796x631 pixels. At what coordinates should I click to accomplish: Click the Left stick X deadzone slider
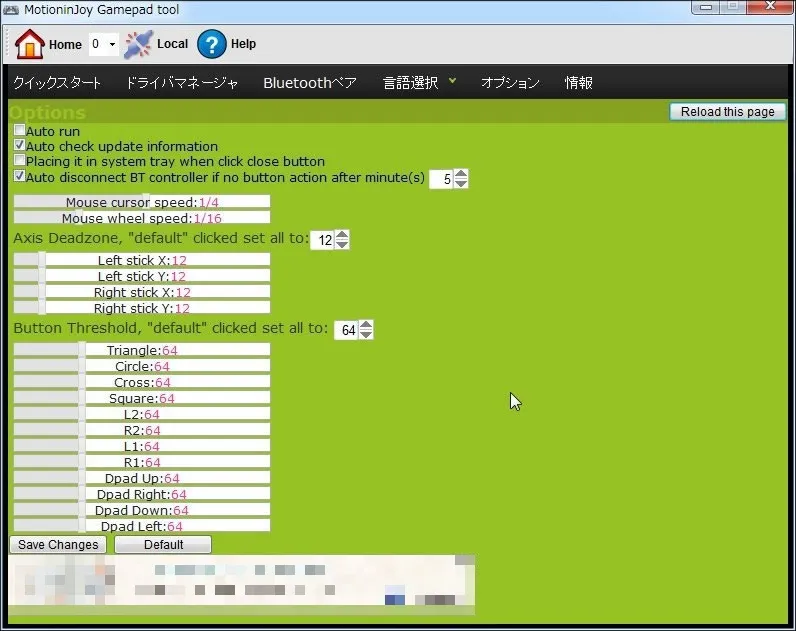[x=142, y=260]
